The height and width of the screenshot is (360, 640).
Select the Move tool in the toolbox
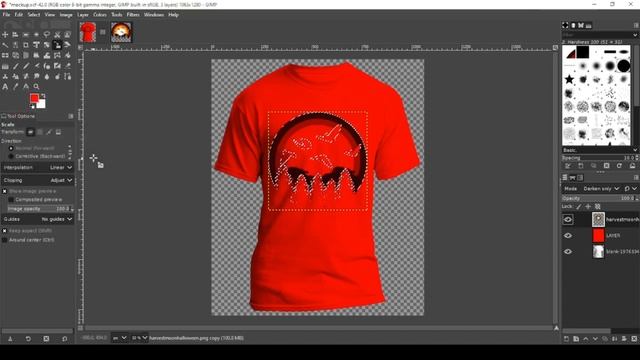click(5, 35)
